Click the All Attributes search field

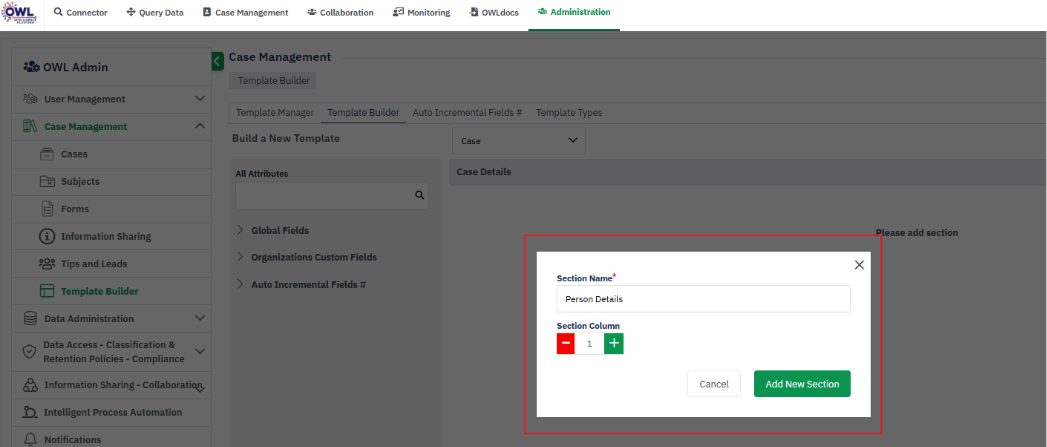click(x=332, y=195)
